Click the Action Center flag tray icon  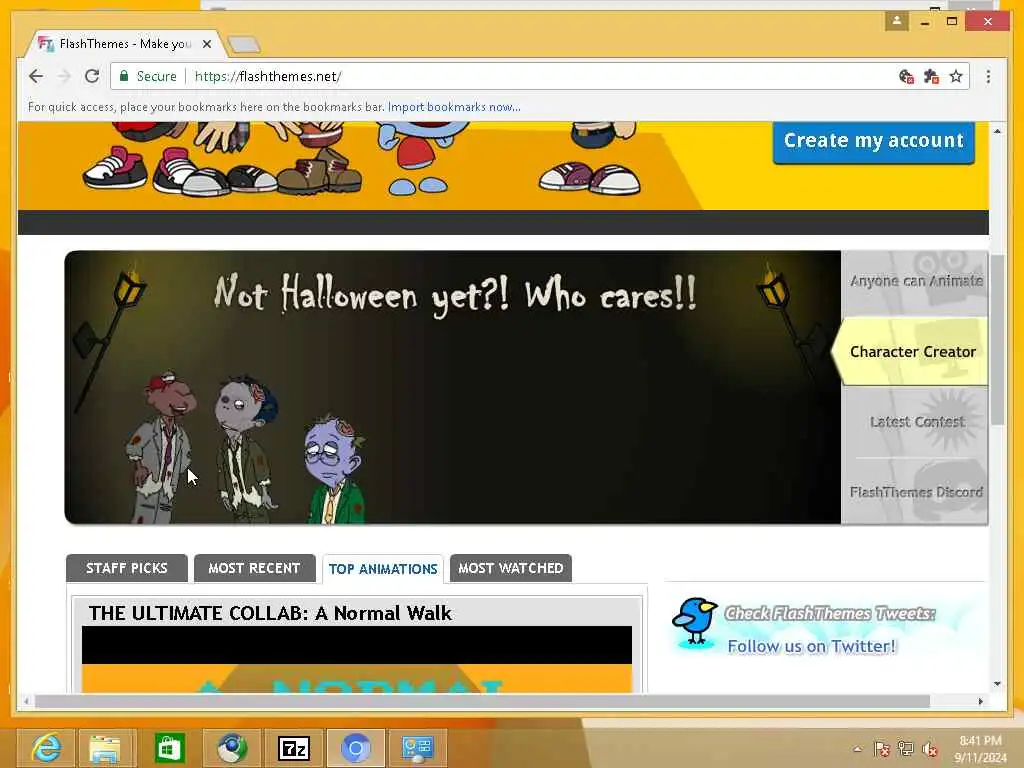(x=882, y=749)
